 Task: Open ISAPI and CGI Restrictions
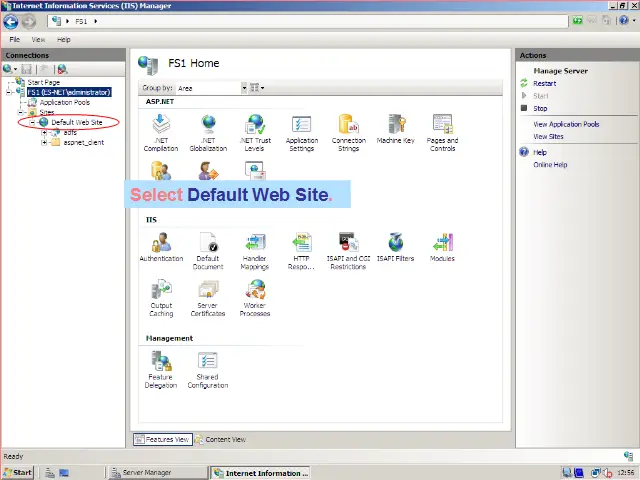click(348, 251)
